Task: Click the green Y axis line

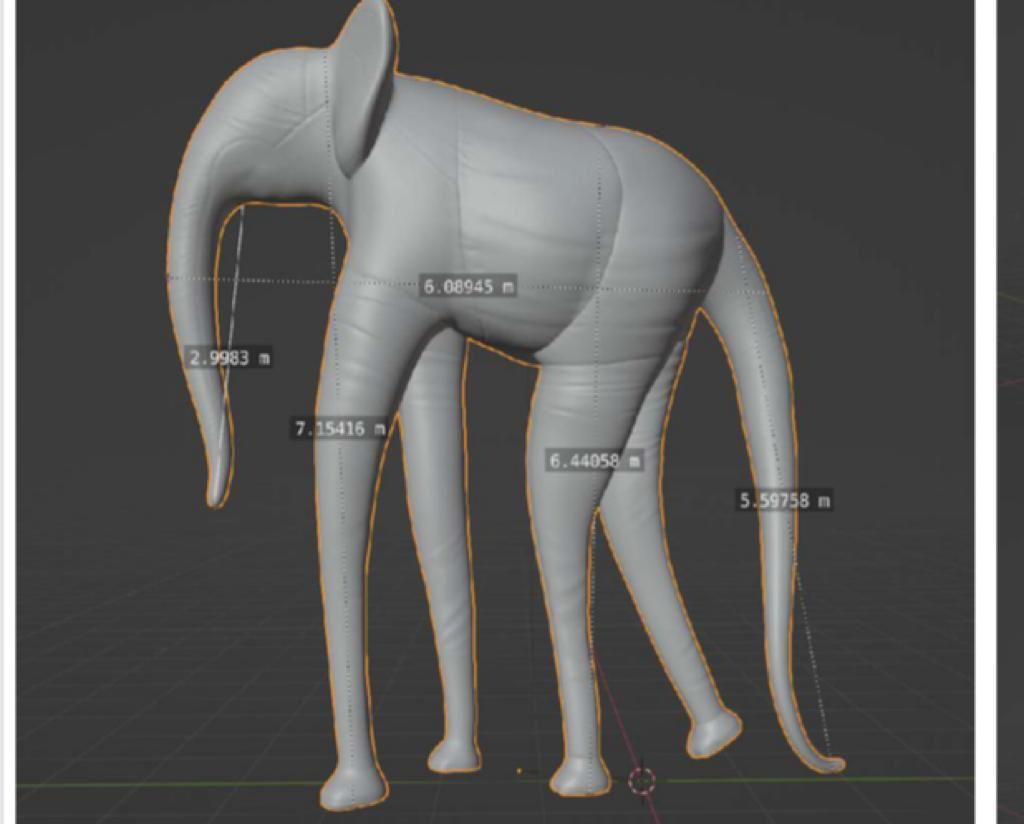Action: (150, 789)
